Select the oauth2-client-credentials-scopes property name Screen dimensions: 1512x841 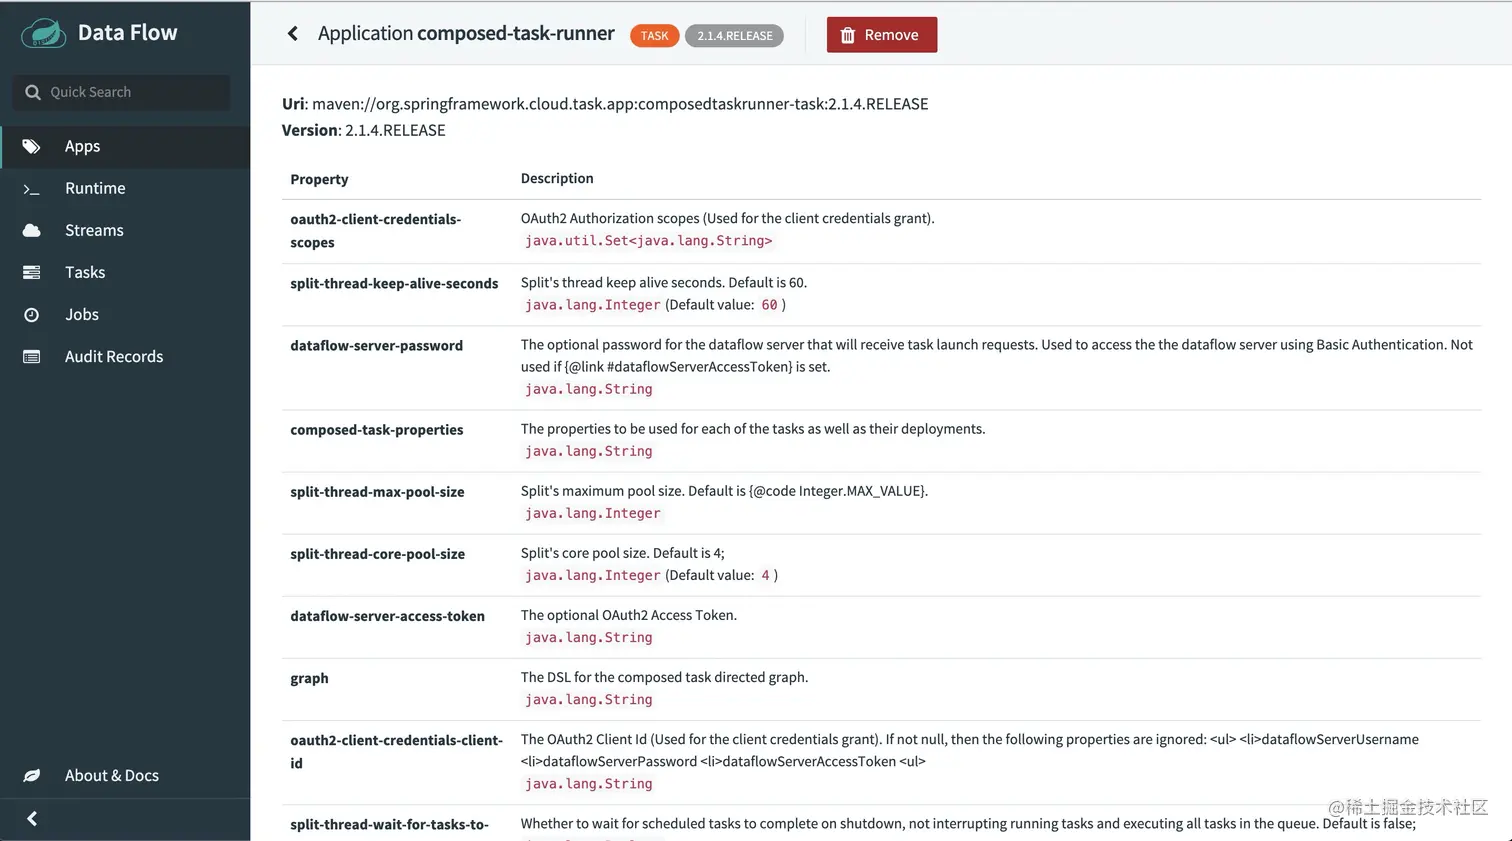[376, 230]
